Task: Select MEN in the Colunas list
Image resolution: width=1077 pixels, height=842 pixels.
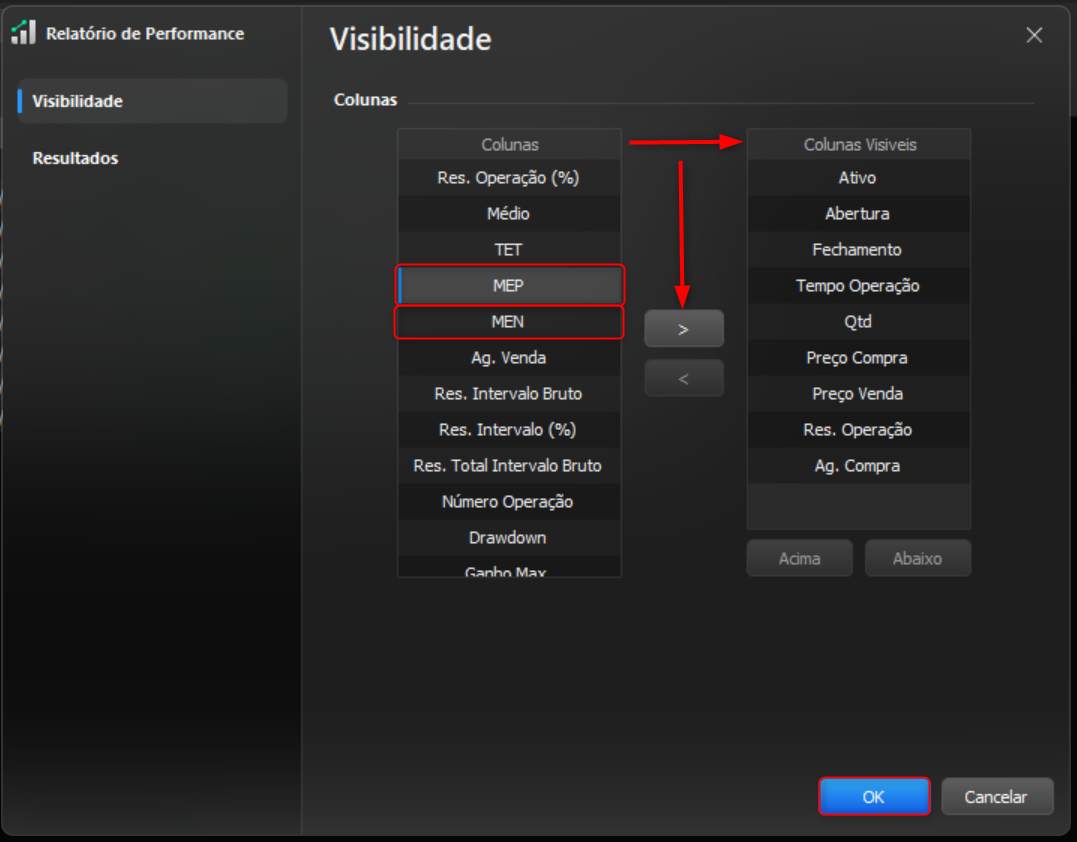Action: tap(509, 321)
